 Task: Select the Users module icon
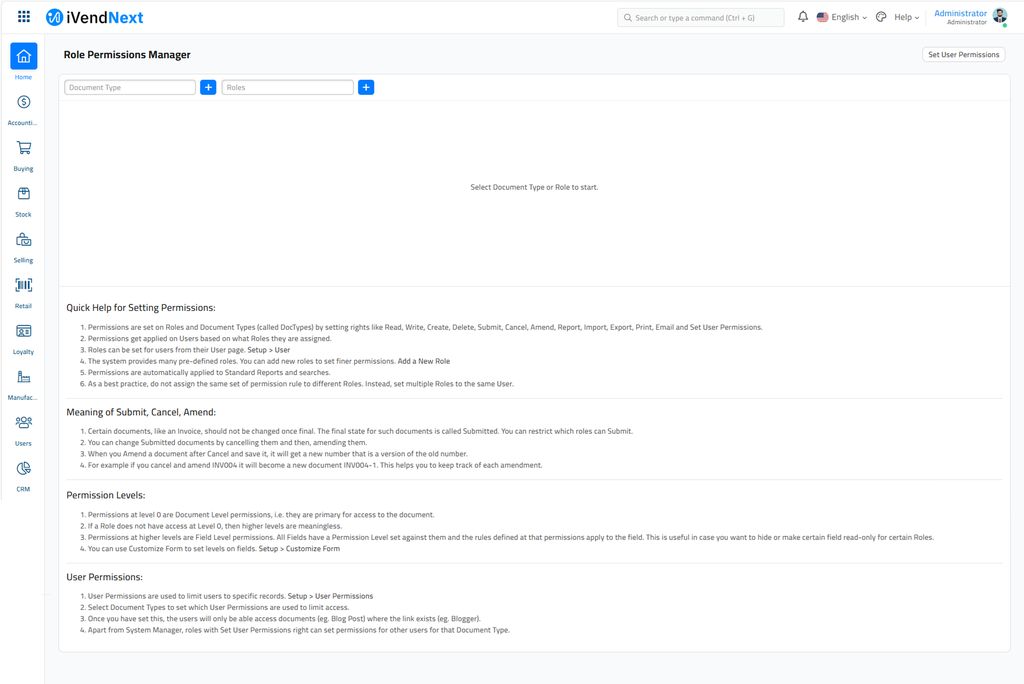(22, 423)
